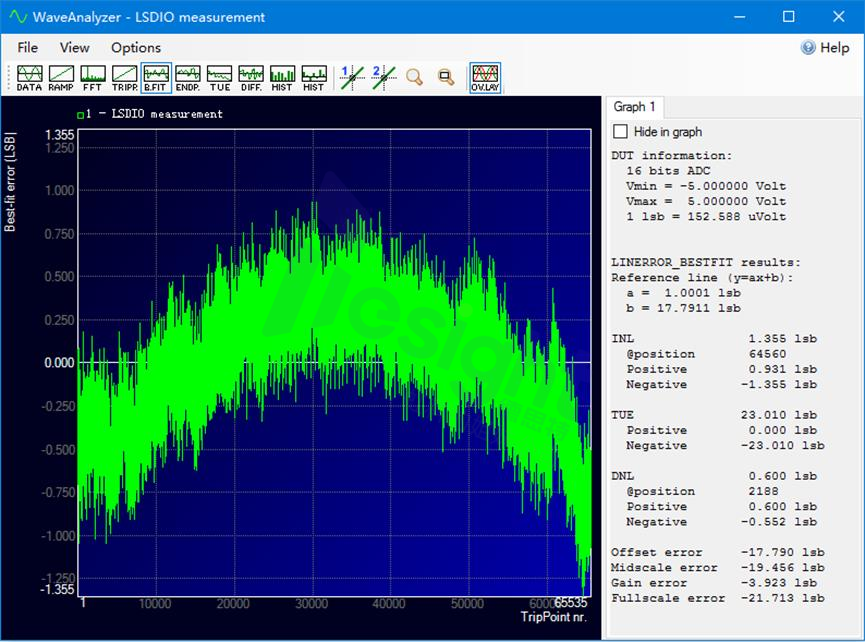Close the WaveAnalyzer window

coord(839,17)
